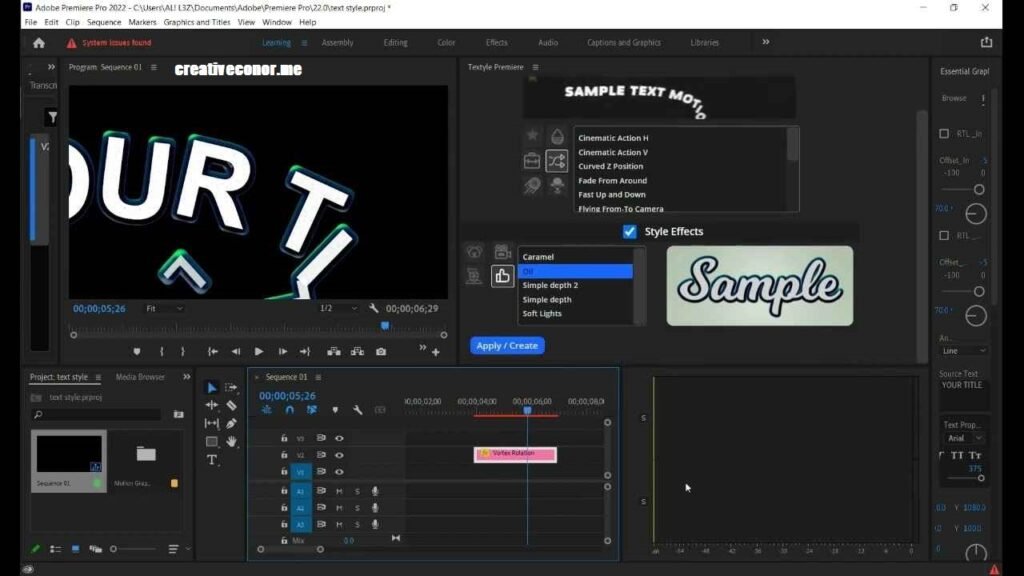Click the Apply / Create button
This screenshot has width=1024, height=576.
507,345
